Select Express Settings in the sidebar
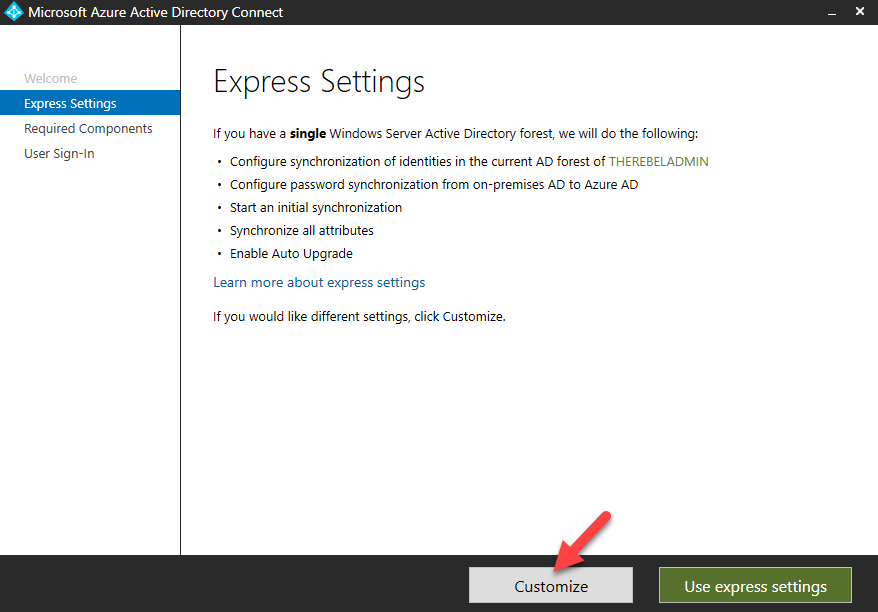The width and height of the screenshot is (878, 612). pos(90,103)
